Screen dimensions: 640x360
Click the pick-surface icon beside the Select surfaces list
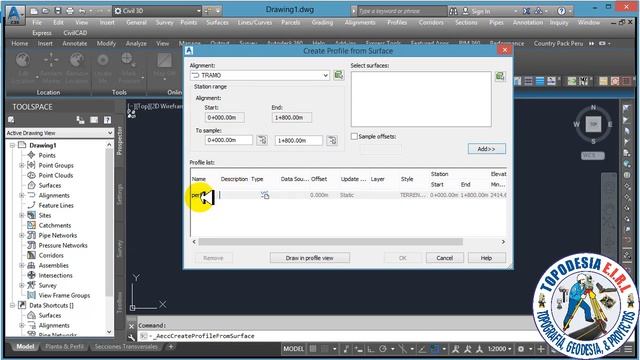click(500, 76)
